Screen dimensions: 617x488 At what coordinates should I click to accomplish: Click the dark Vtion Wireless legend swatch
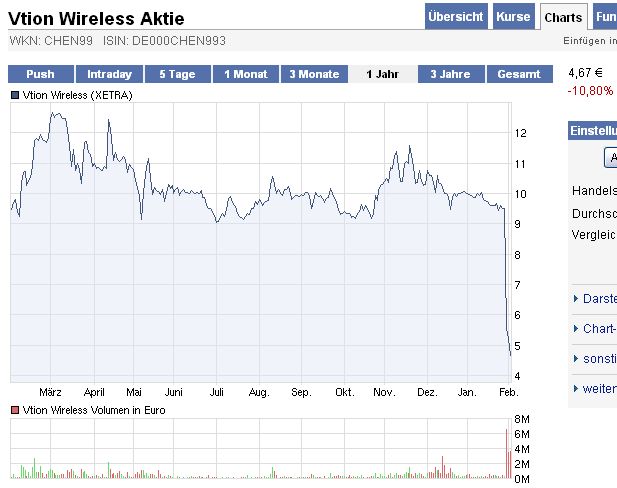tap(15, 95)
